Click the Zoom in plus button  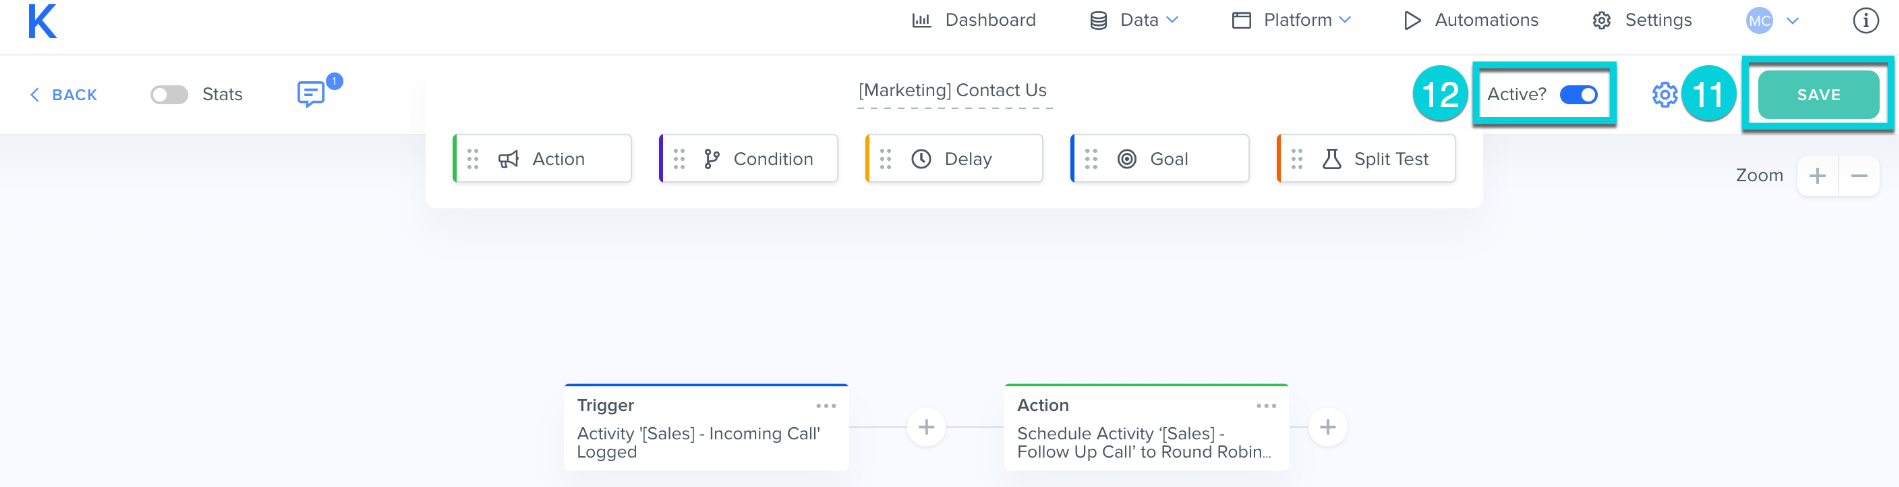coord(1817,176)
